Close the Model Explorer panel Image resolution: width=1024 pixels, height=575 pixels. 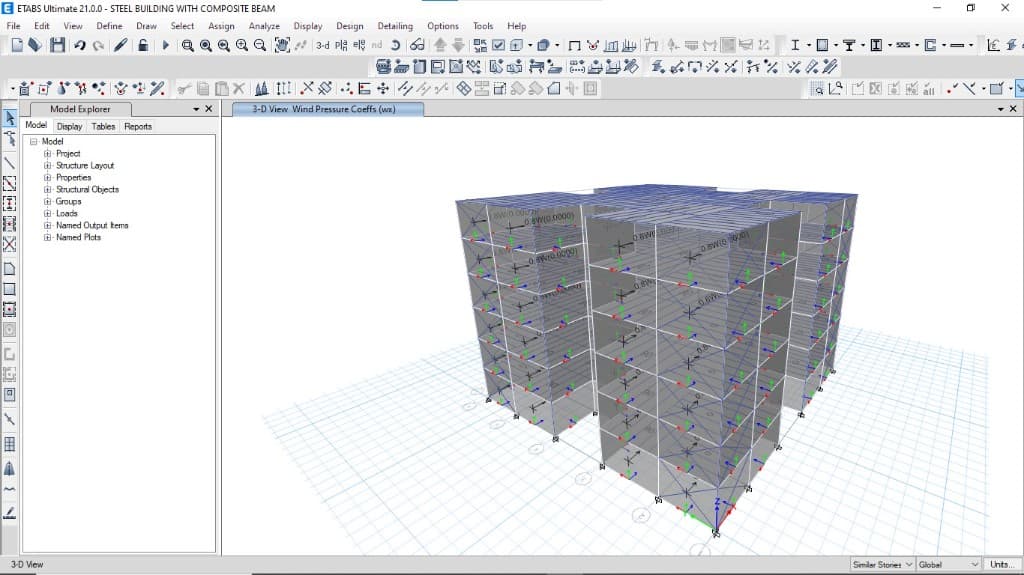(209, 109)
